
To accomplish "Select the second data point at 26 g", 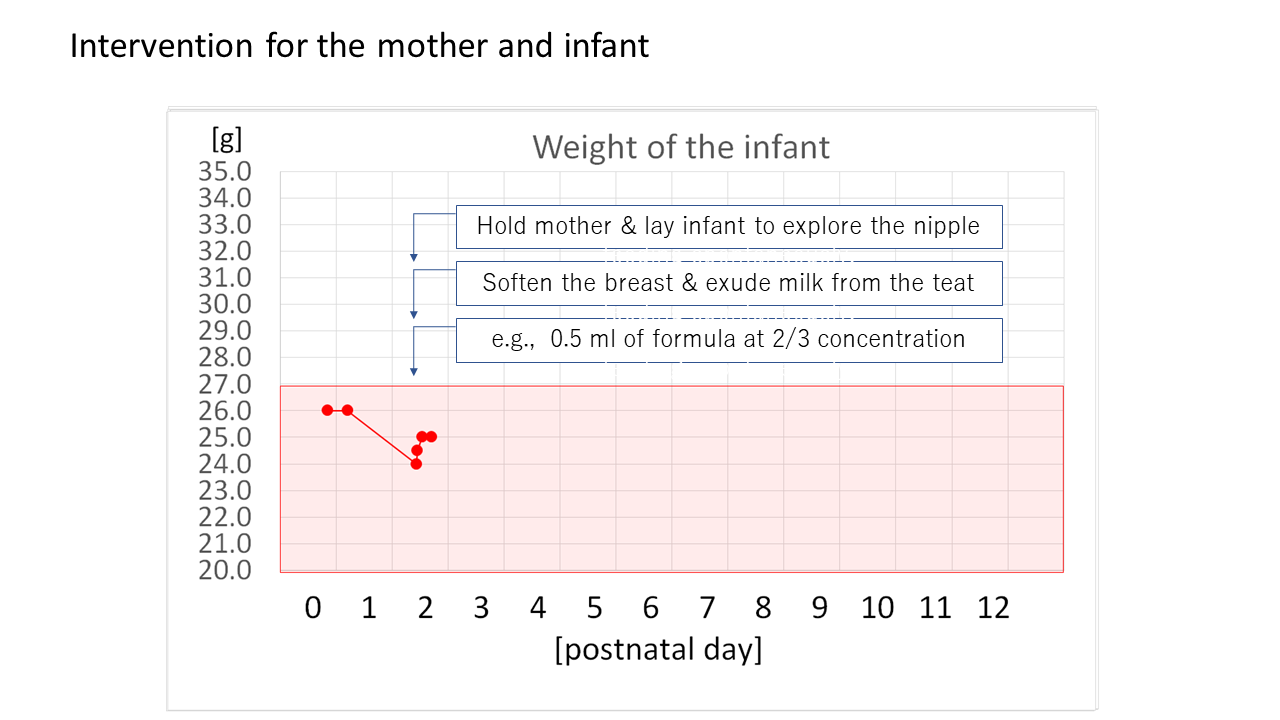I will pos(347,410).
